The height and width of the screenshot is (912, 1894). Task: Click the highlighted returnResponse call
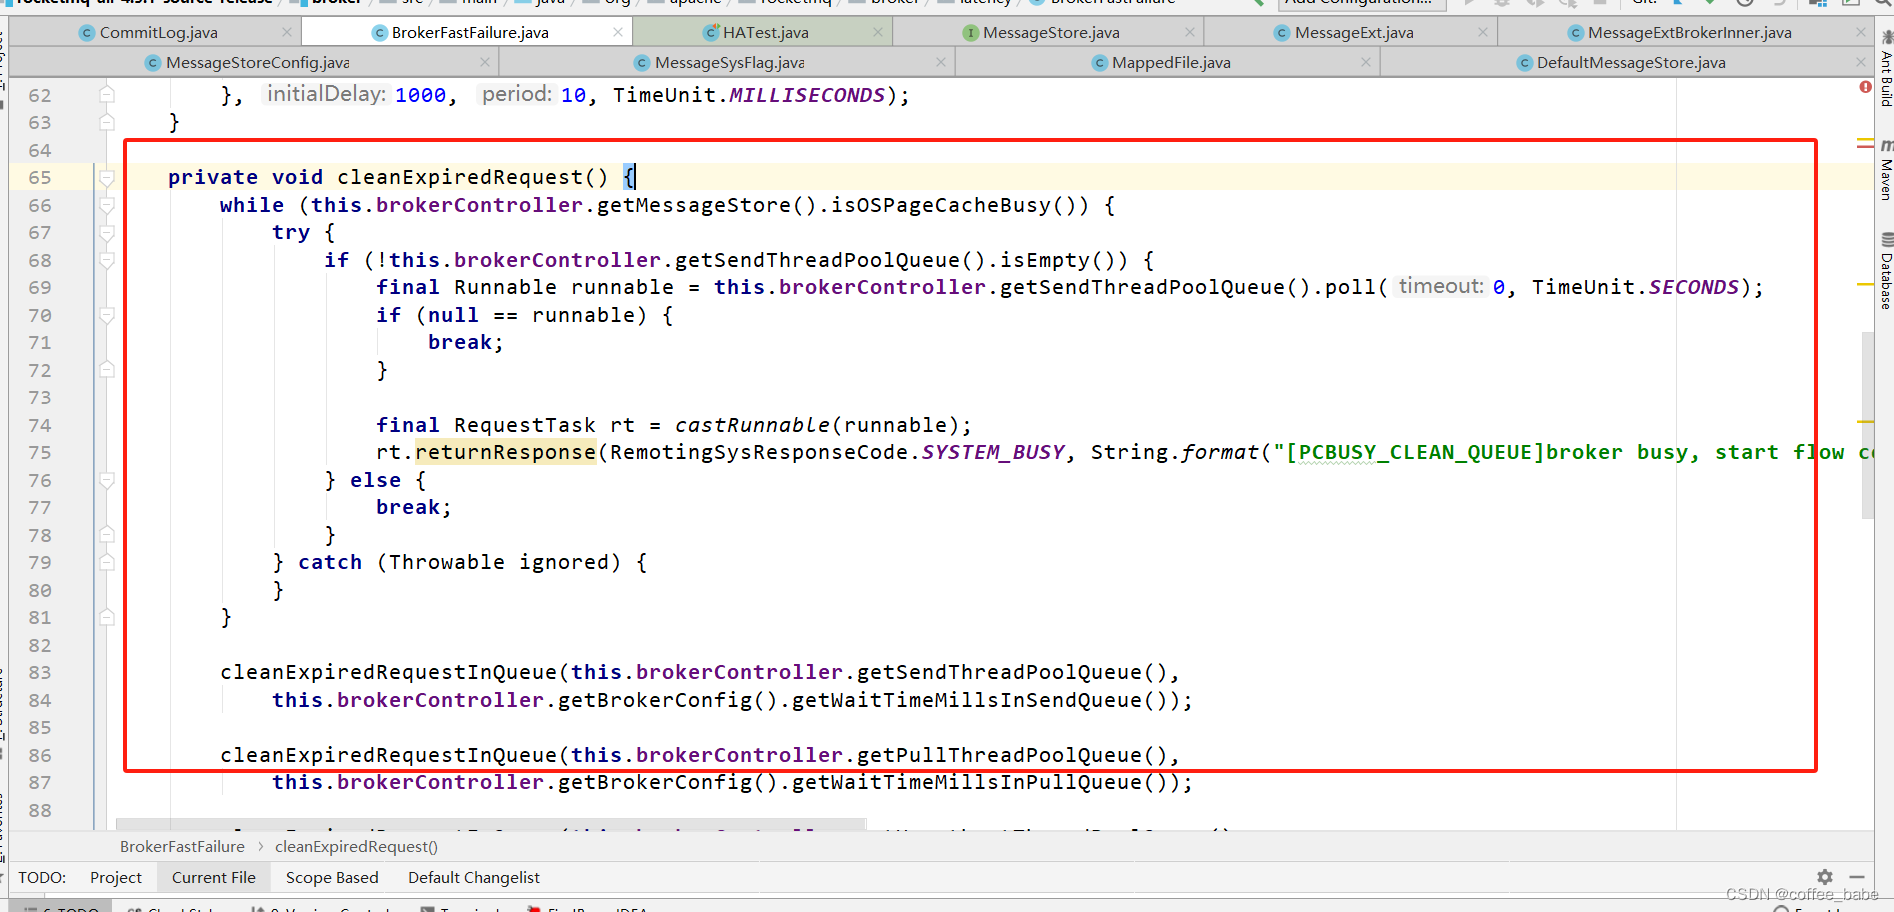[506, 452]
